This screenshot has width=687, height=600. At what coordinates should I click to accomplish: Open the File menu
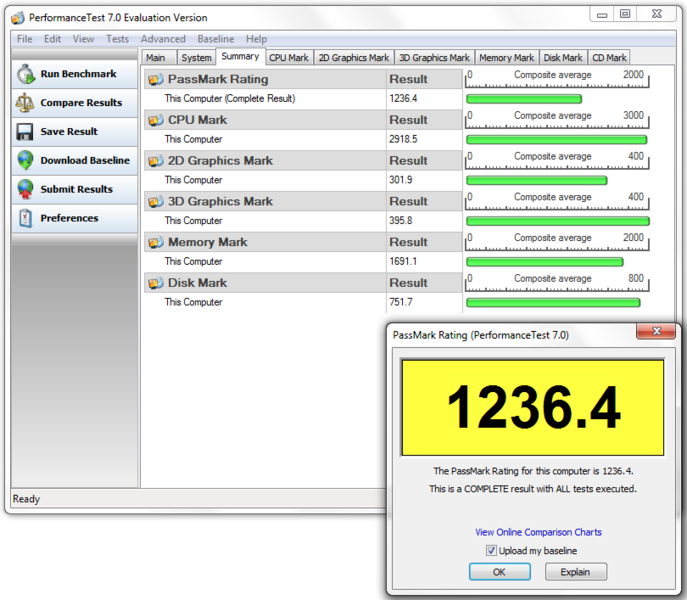tap(25, 39)
